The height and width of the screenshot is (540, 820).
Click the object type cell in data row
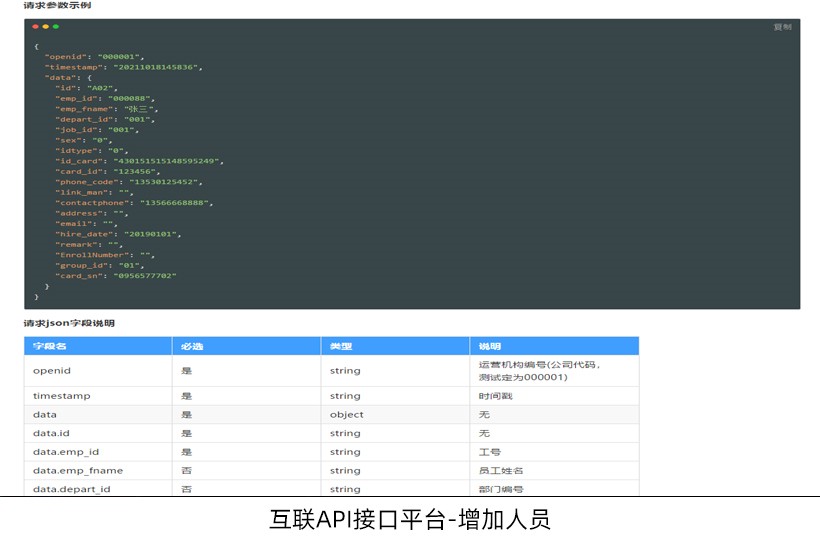pos(346,415)
